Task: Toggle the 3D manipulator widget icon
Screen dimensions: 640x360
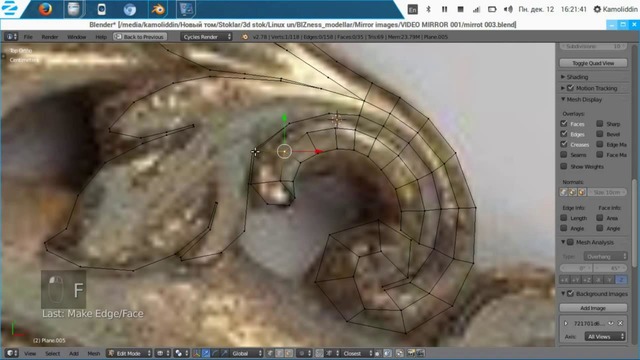Action: click(196, 353)
